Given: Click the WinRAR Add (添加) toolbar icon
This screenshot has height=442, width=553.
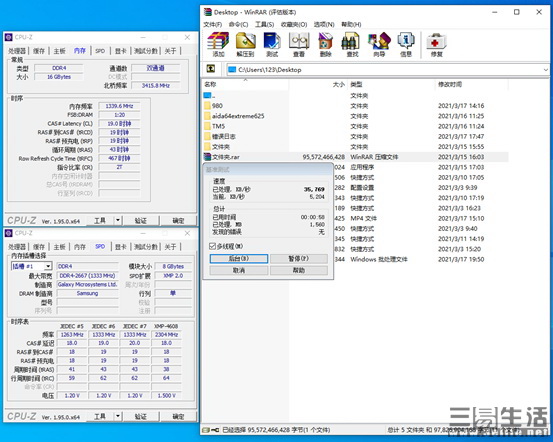Looking at the screenshot, I should pos(218,44).
